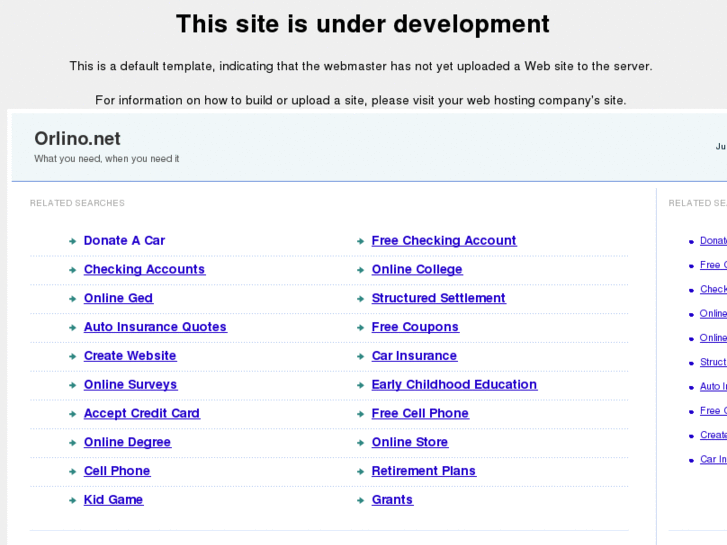The width and height of the screenshot is (727, 545).
Task: Open the Online Ged link
Action: tap(118, 298)
